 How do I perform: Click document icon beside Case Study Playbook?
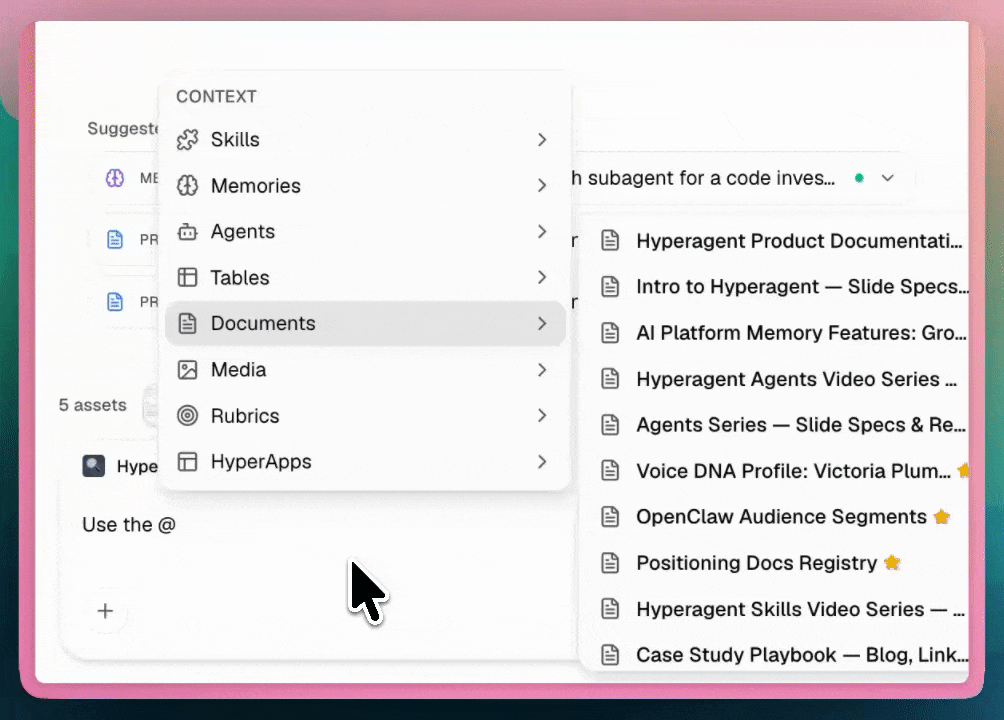click(x=610, y=655)
